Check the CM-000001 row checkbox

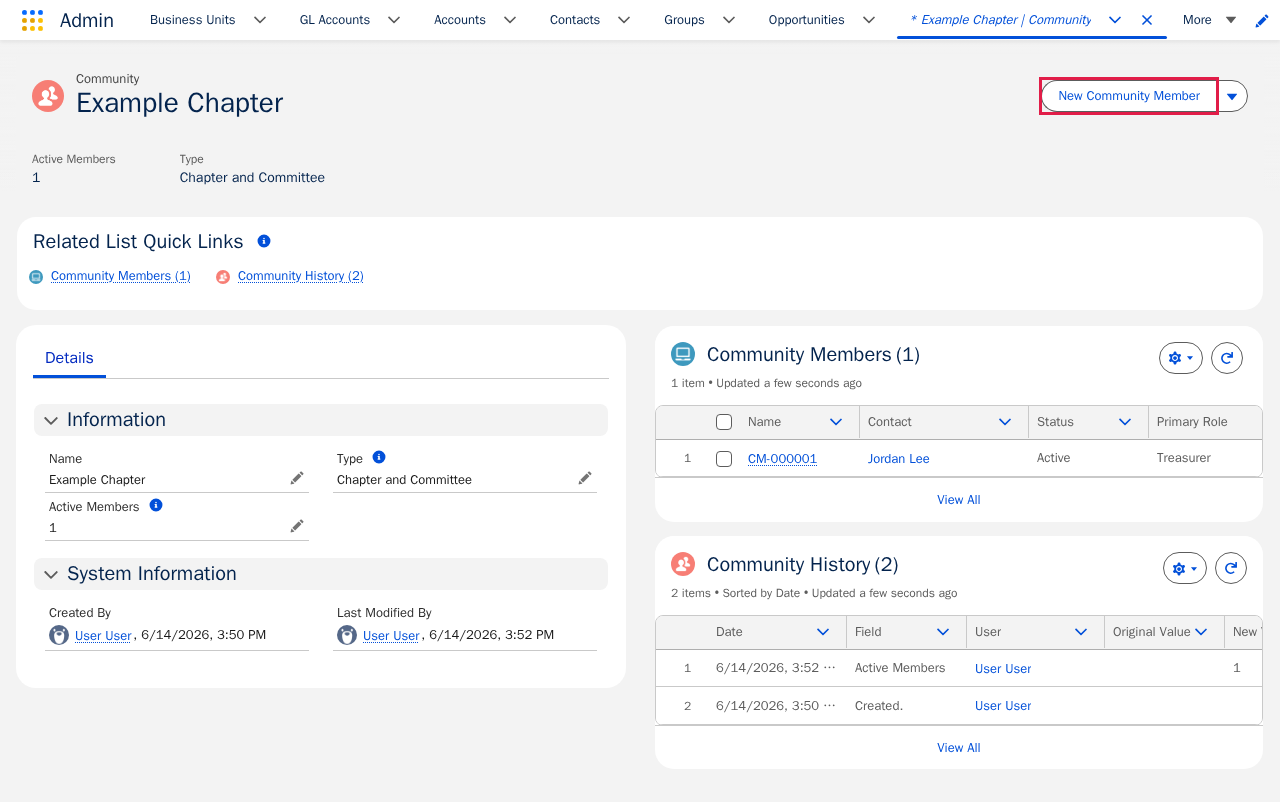pyautogui.click(x=724, y=459)
